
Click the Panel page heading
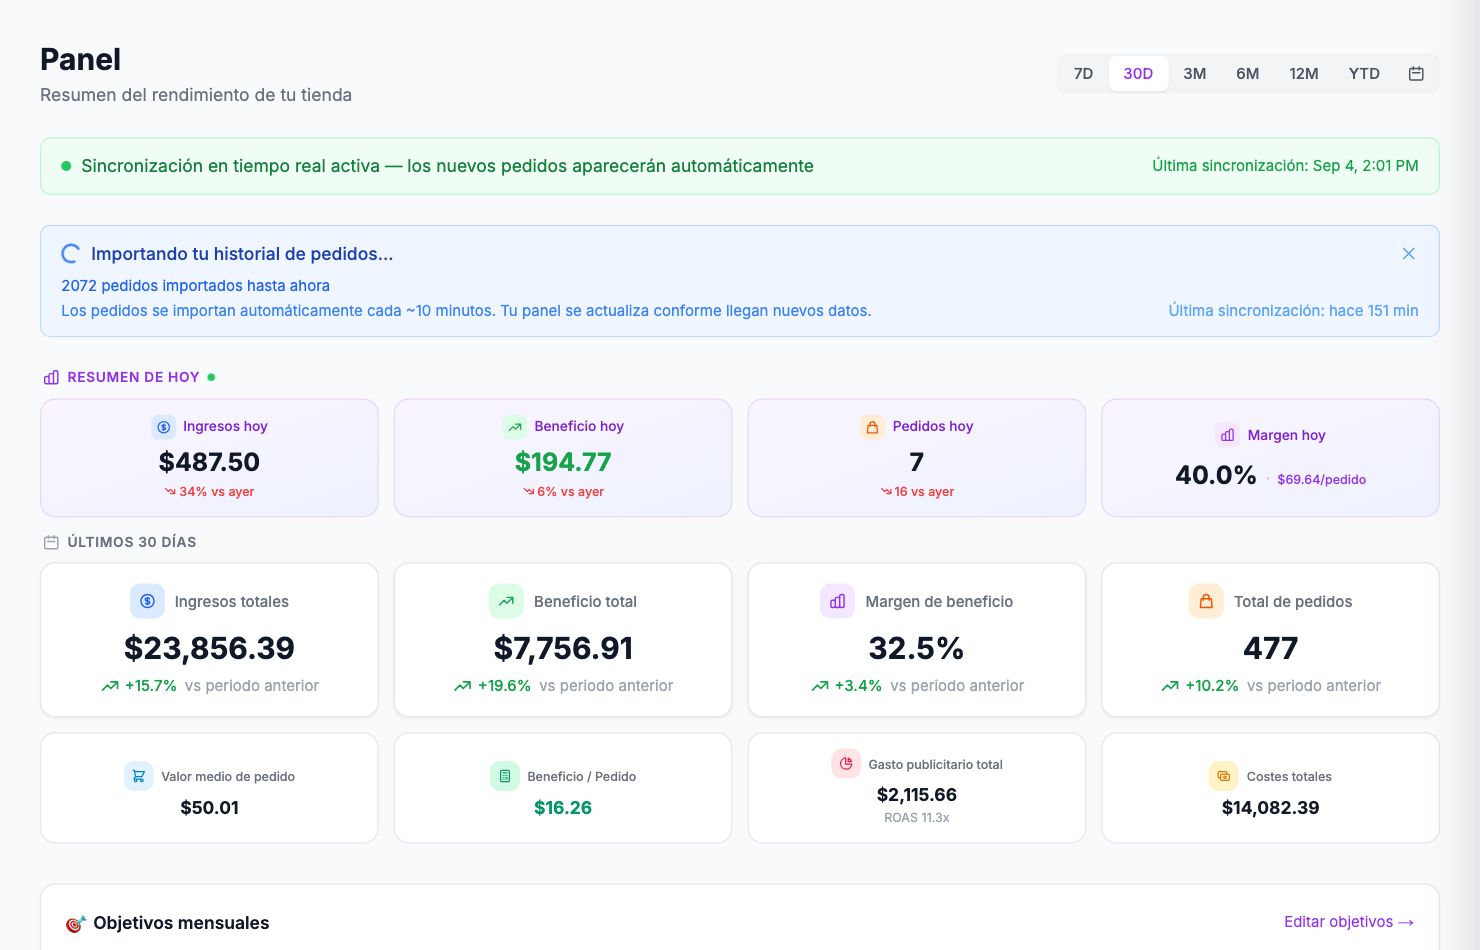click(x=80, y=60)
